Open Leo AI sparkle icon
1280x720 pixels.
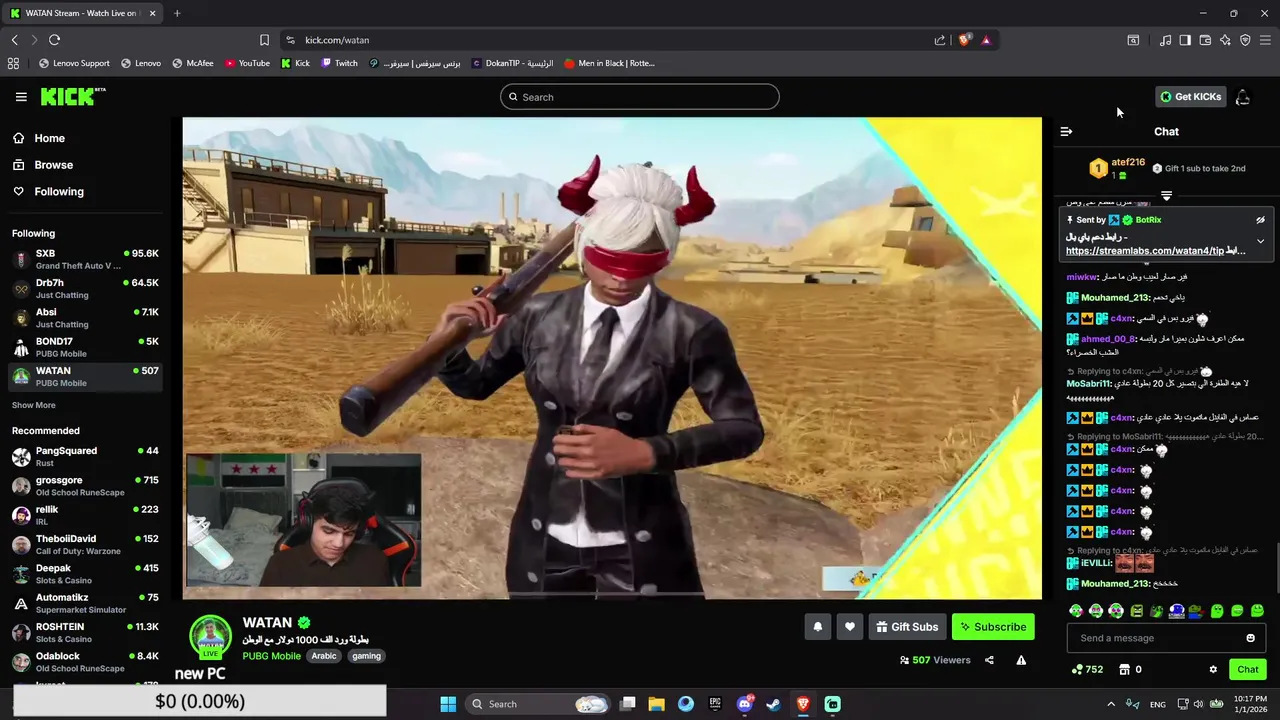(x=1225, y=40)
